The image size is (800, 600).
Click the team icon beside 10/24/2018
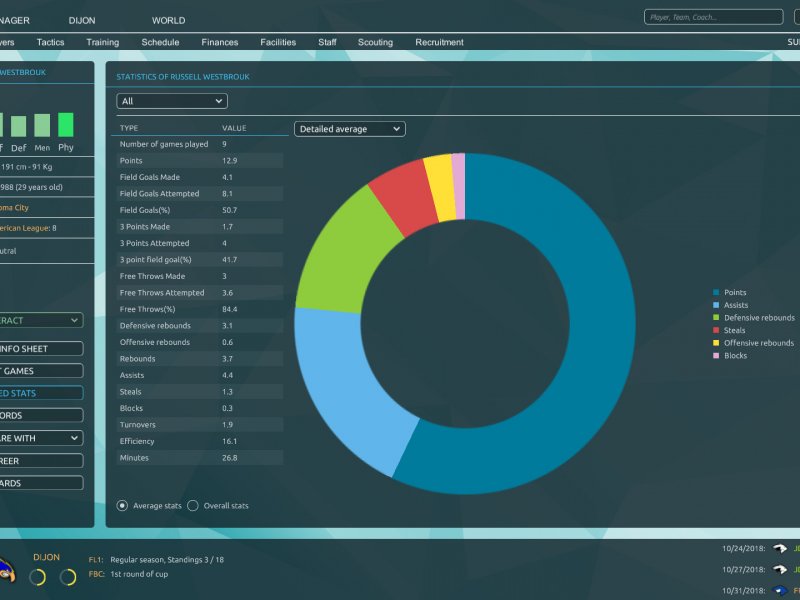click(x=780, y=548)
